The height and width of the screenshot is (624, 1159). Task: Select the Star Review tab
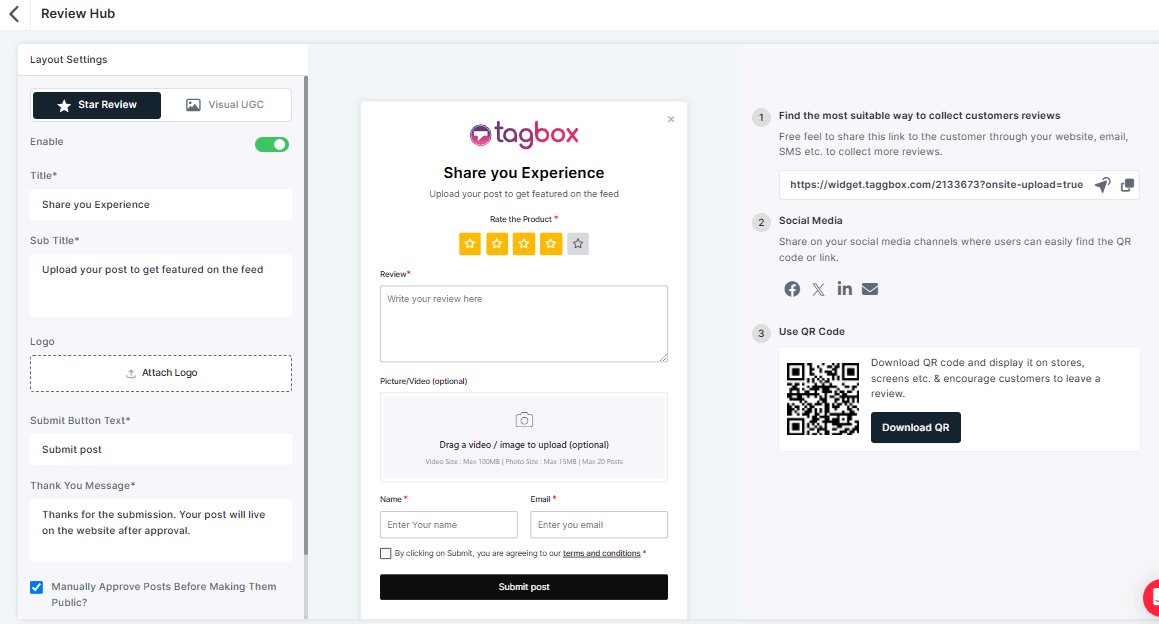coord(96,104)
